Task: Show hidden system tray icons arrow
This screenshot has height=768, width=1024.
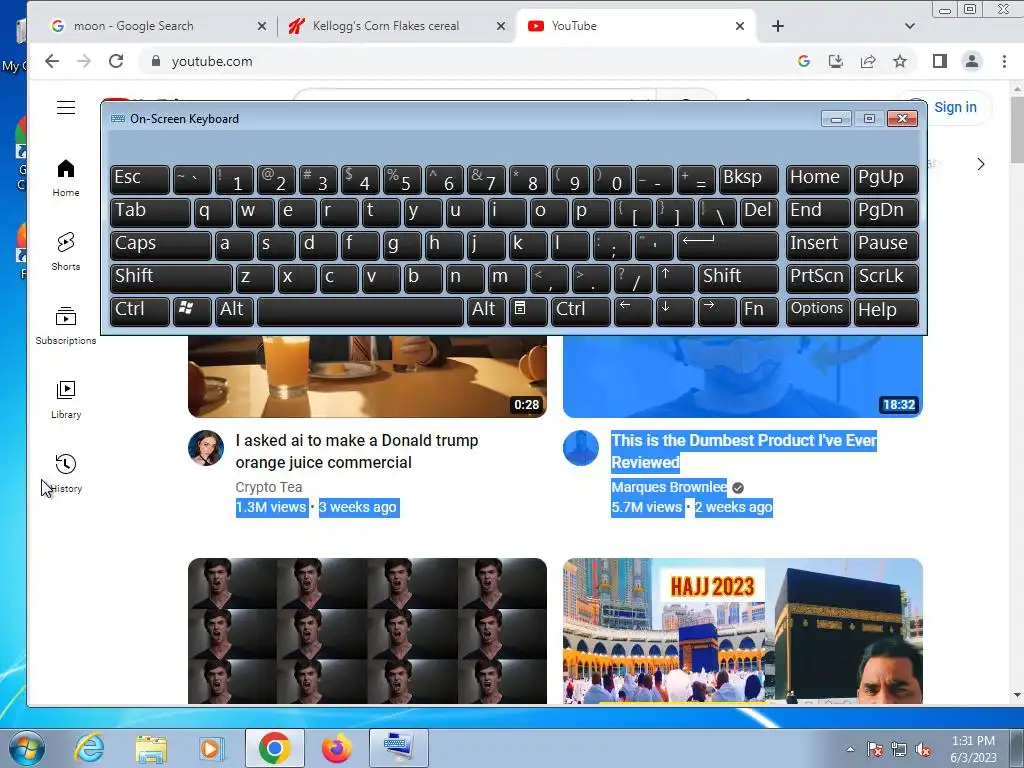Action: click(850, 750)
